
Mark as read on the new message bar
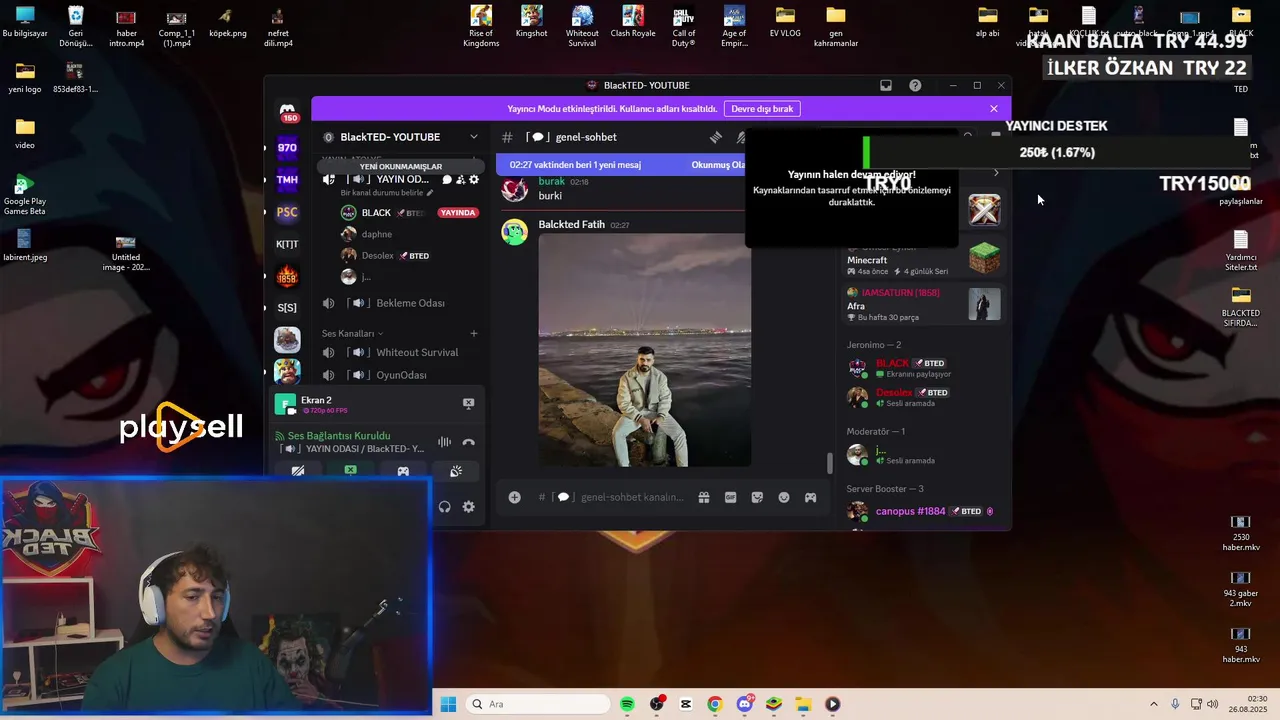coord(718,165)
